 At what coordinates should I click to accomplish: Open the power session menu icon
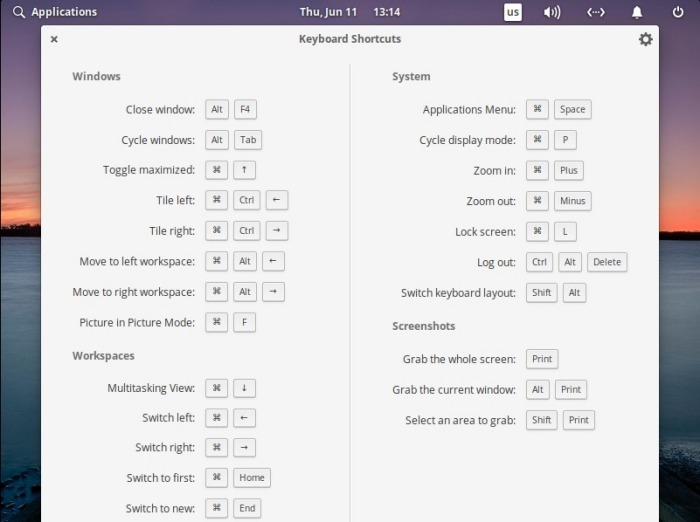[679, 12]
